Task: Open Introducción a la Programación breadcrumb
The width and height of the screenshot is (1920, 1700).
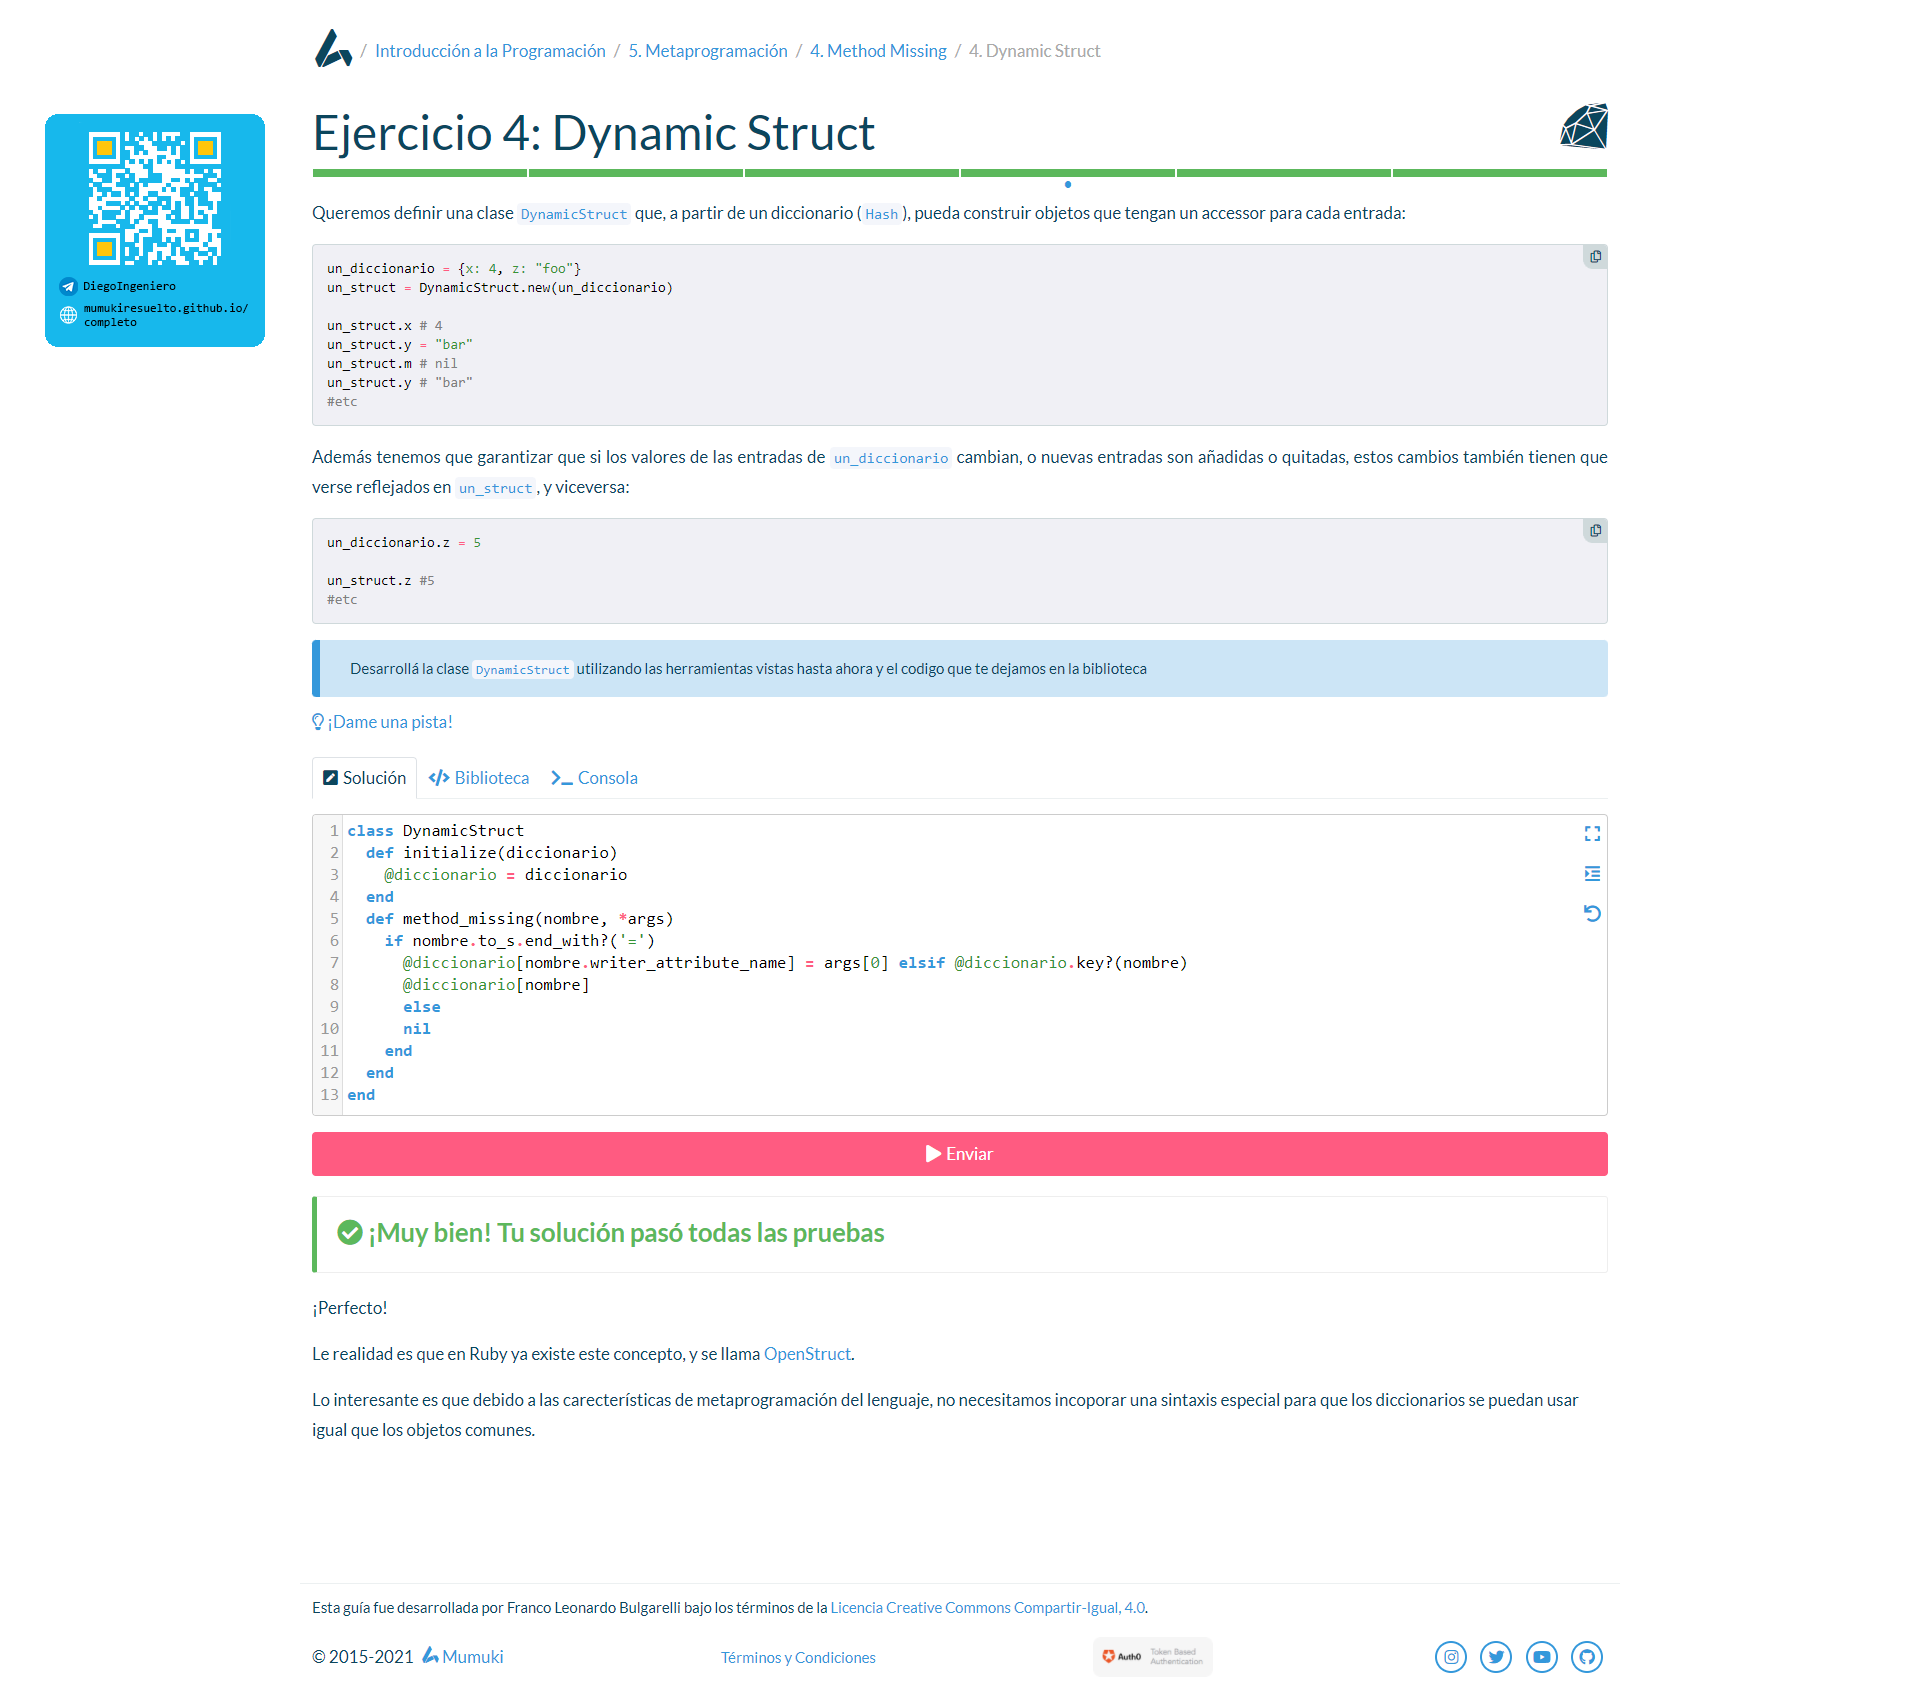Action: click(490, 51)
